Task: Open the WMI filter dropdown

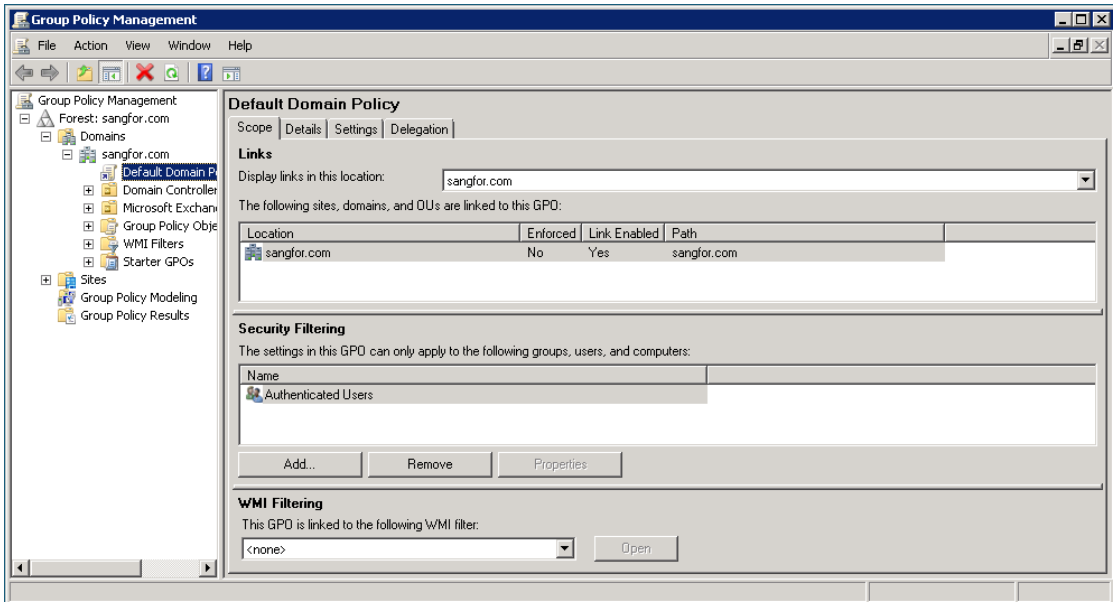Action: click(565, 548)
